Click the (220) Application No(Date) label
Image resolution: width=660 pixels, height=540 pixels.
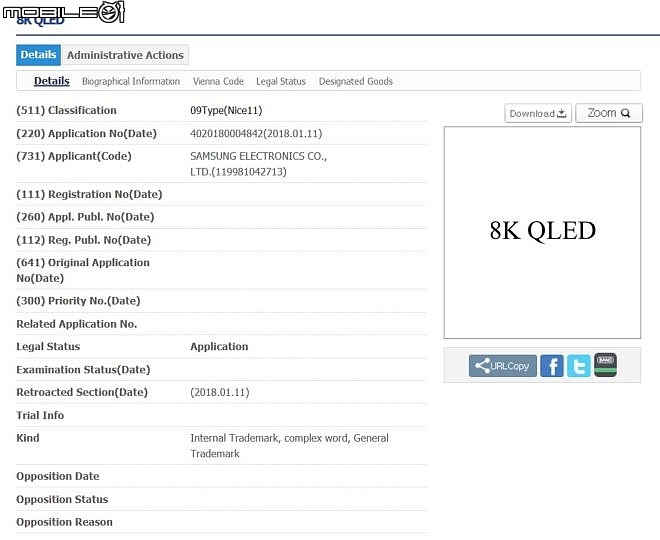(86, 133)
